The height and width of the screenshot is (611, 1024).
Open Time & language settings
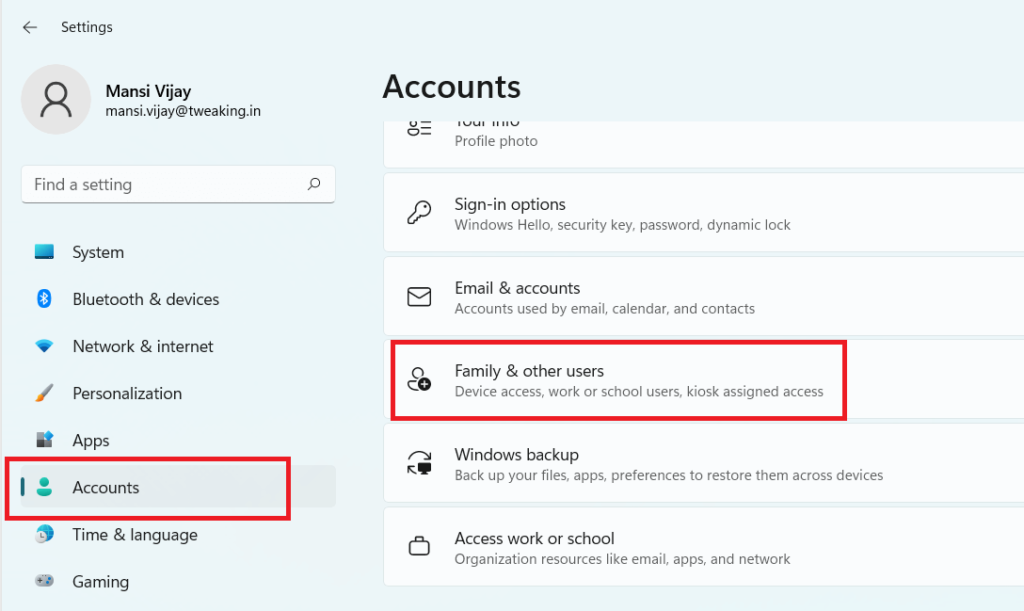(x=178, y=534)
